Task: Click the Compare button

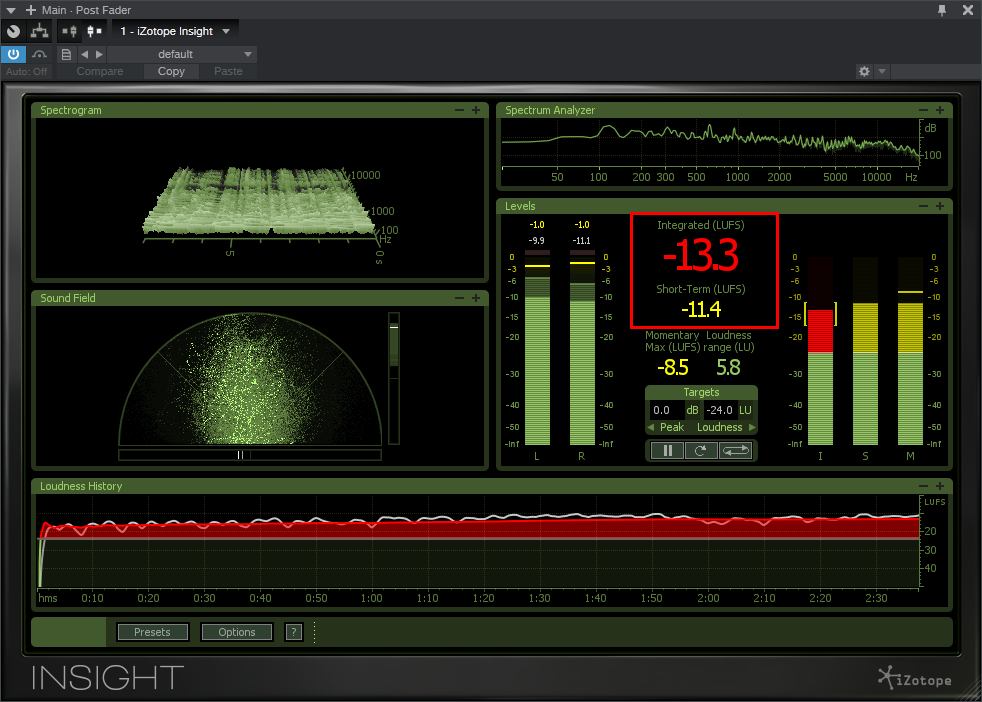Action: [100, 71]
